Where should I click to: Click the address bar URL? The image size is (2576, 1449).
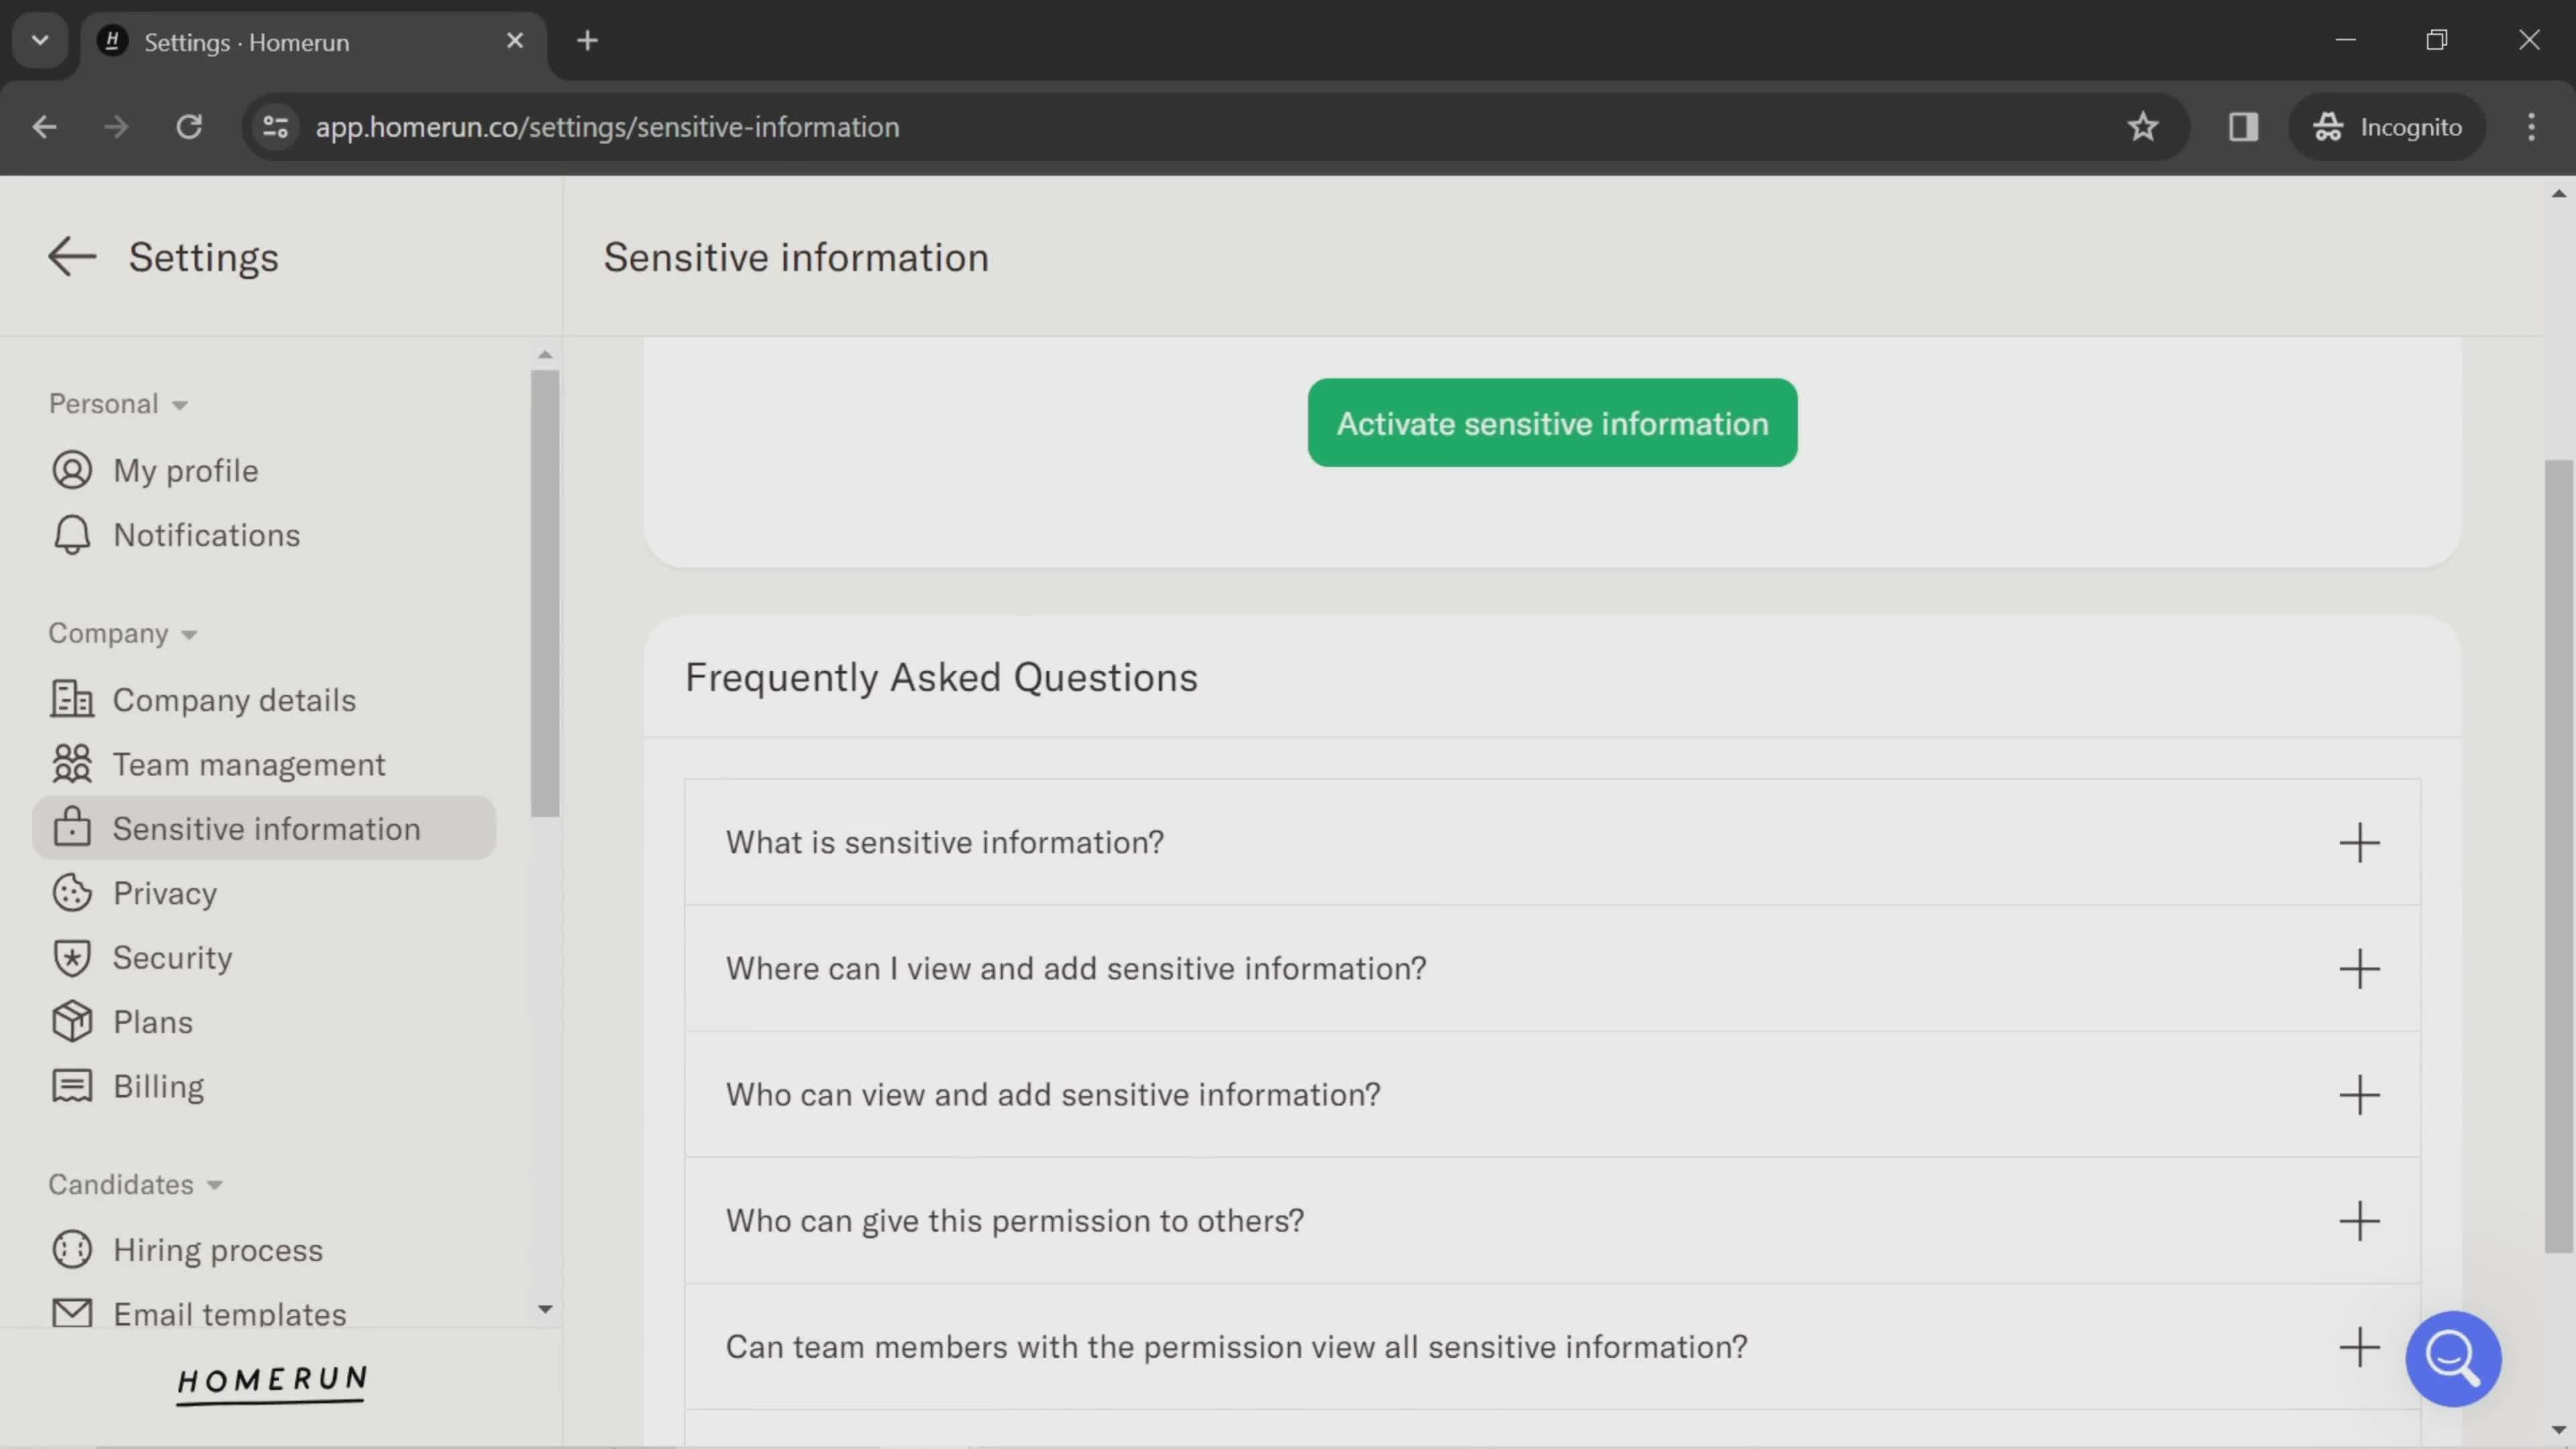point(607,127)
